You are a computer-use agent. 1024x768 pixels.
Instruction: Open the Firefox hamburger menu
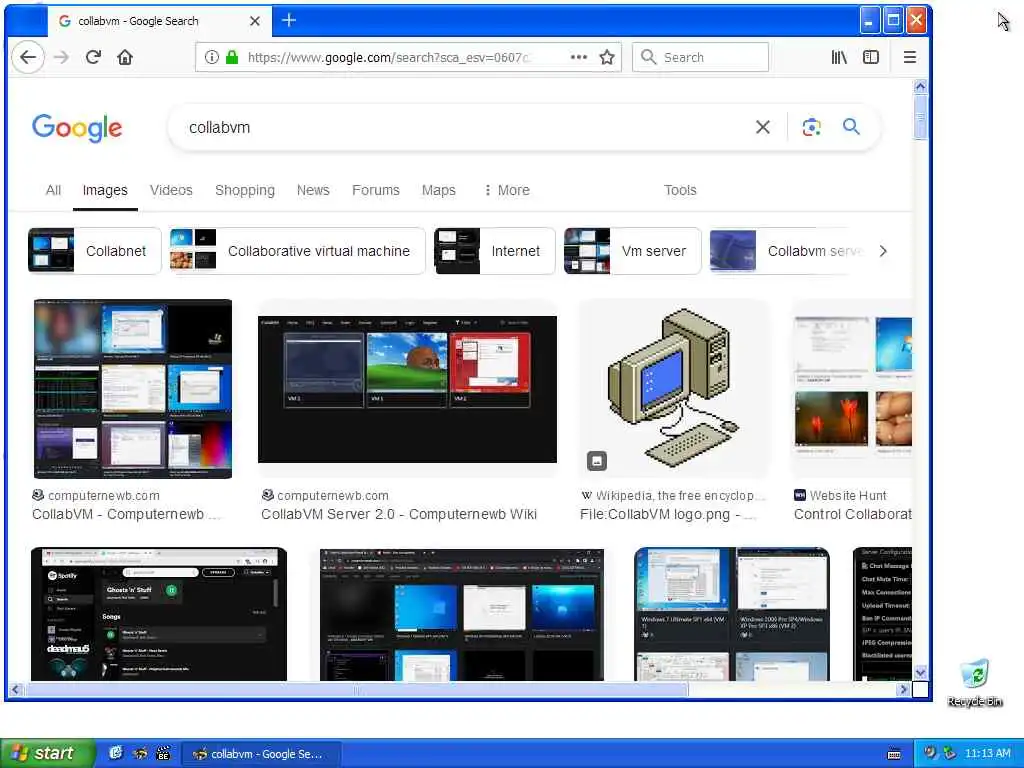[x=910, y=57]
